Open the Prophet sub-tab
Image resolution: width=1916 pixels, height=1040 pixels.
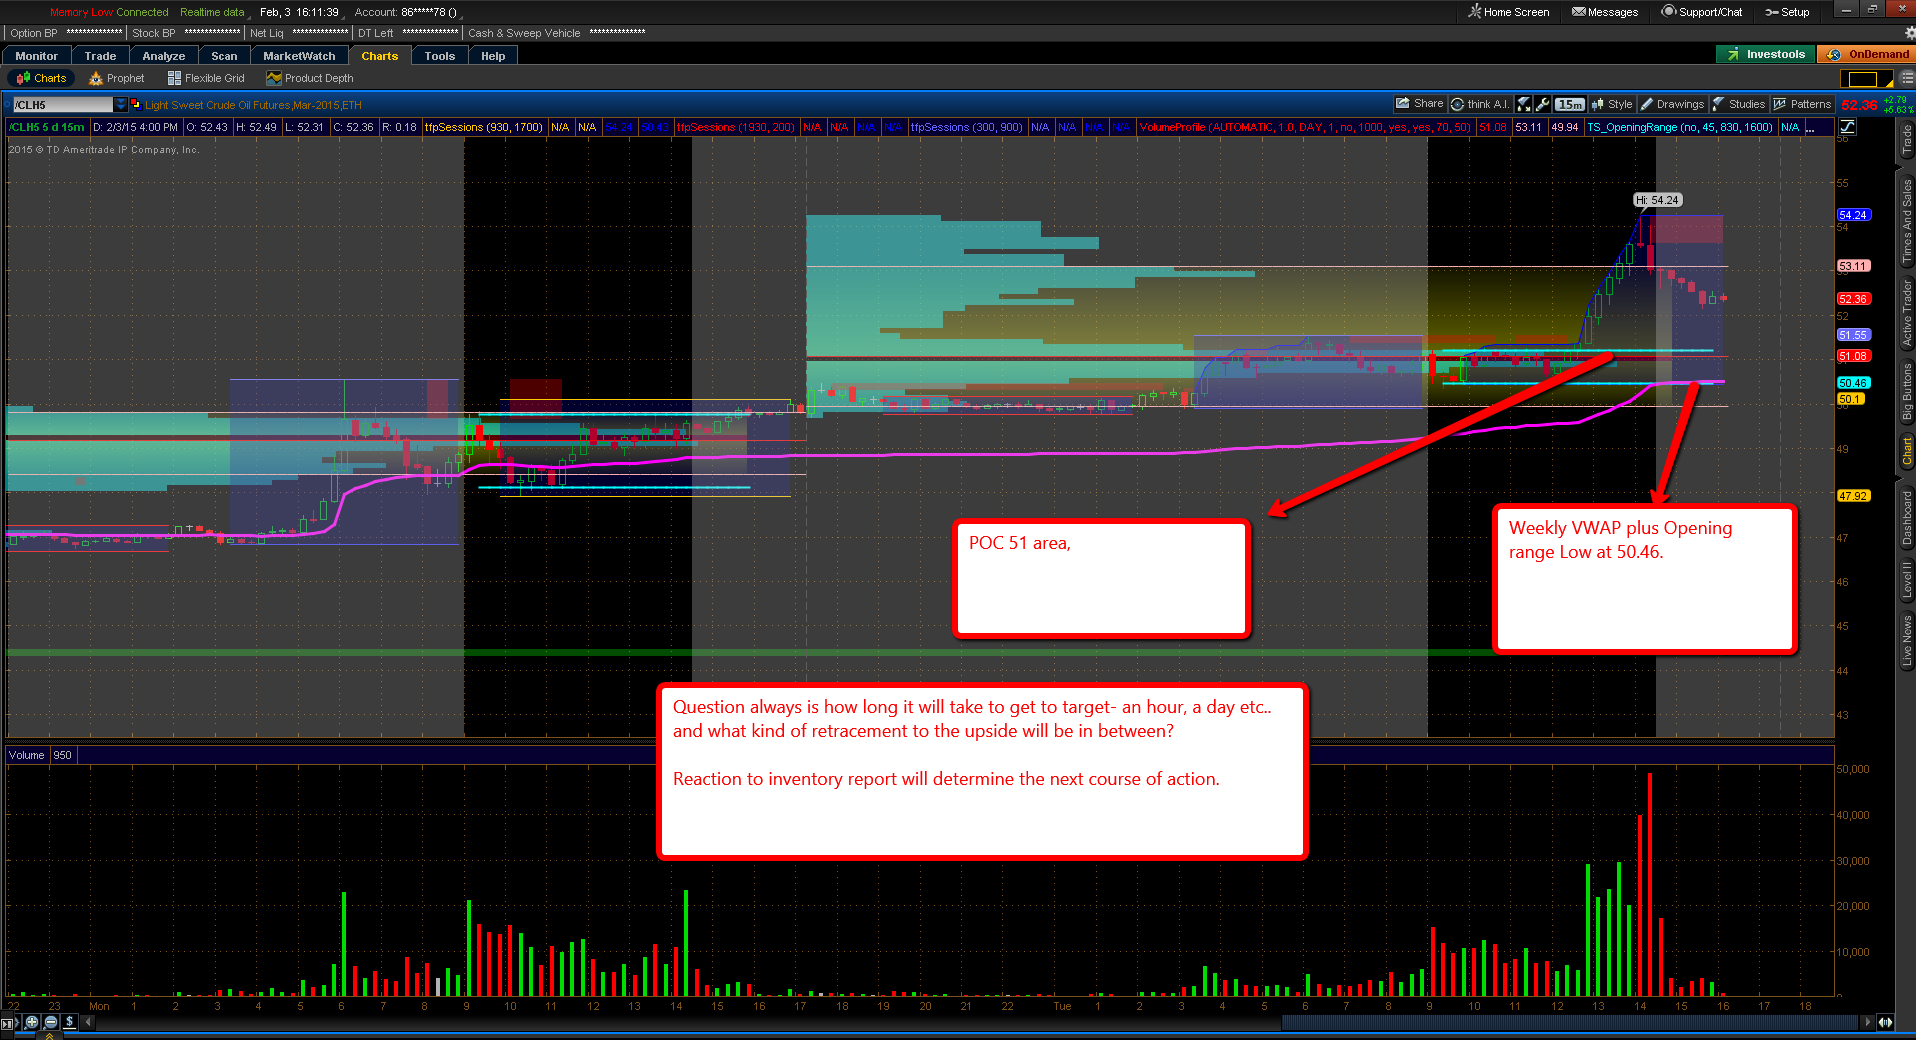pos(117,78)
